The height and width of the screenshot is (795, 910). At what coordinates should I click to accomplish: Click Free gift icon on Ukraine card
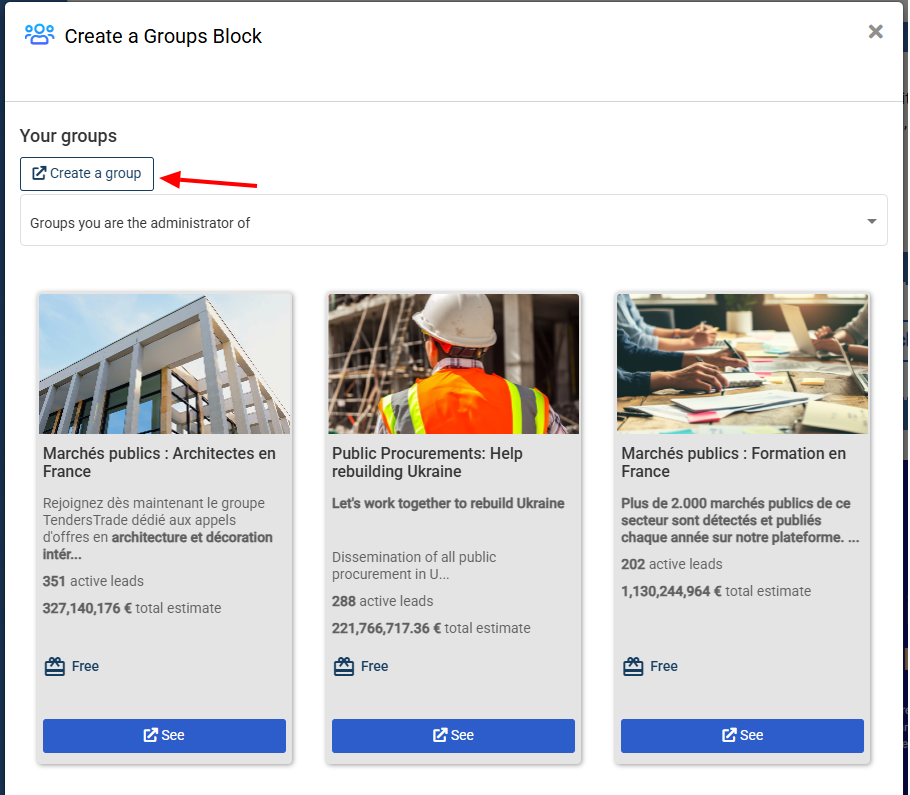click(x=344, y=666)
